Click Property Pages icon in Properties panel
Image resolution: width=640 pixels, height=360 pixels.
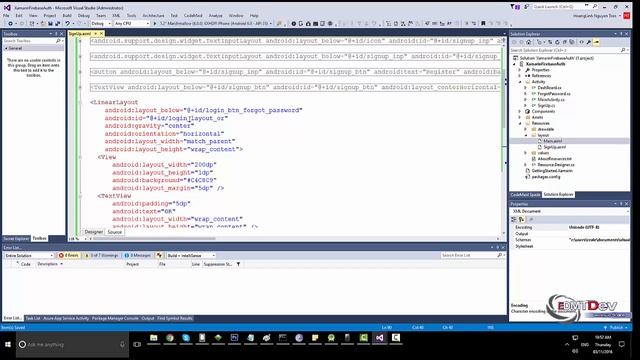(531, 220)
